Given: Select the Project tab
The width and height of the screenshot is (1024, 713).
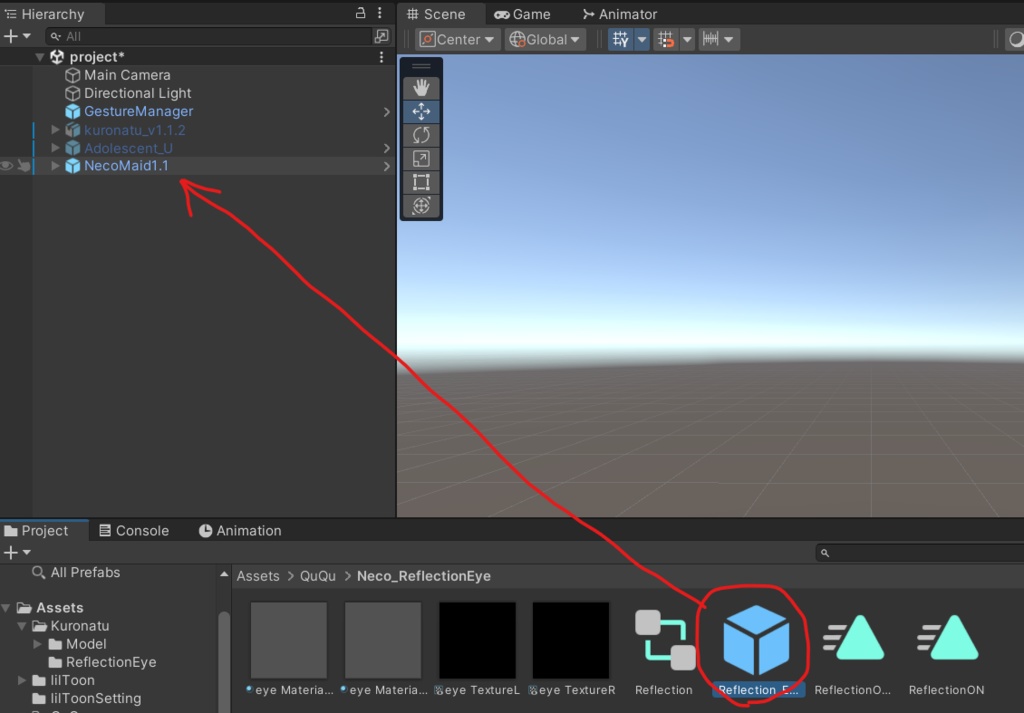Looking at the screenshot, I should pos(37,531).
